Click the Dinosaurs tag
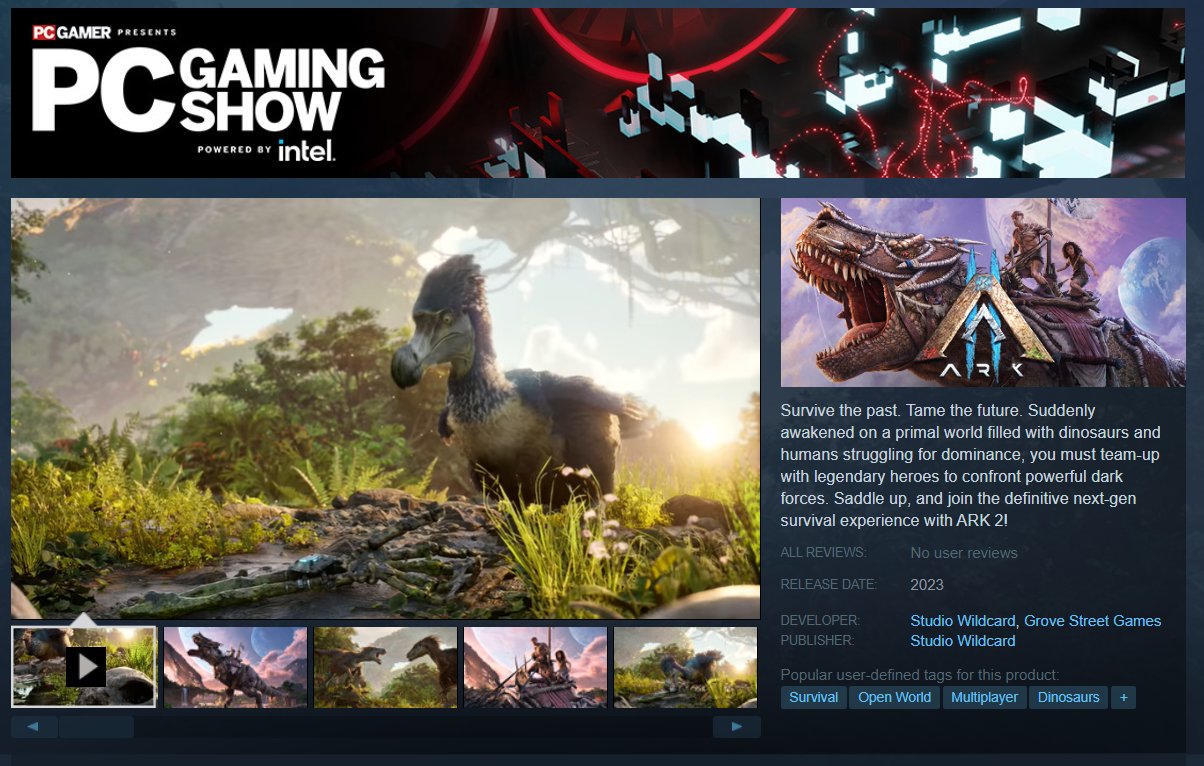The width and height of the screenshot is (1204, 766). [1069, 697]
